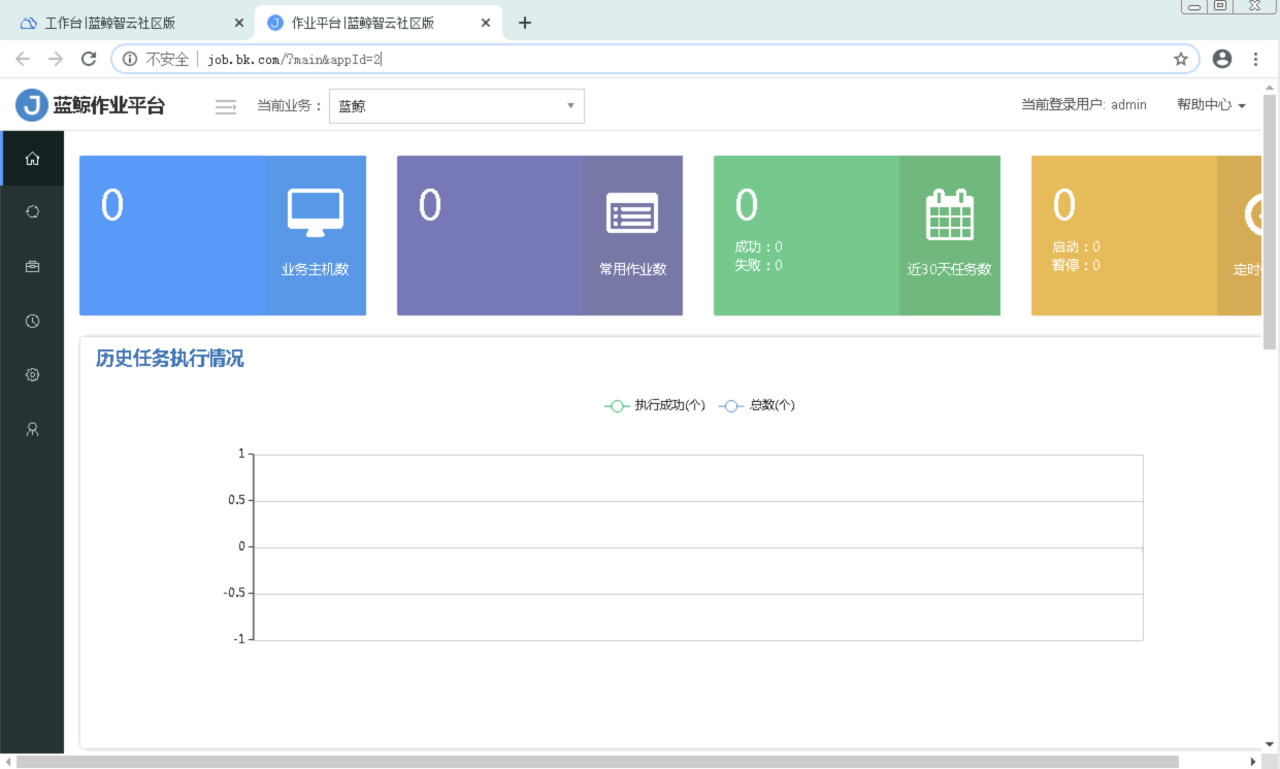Open the circular refresh icon in sidebar
Image resolution: width=1280 pixels, height=769 pixels.
(32, 212)
